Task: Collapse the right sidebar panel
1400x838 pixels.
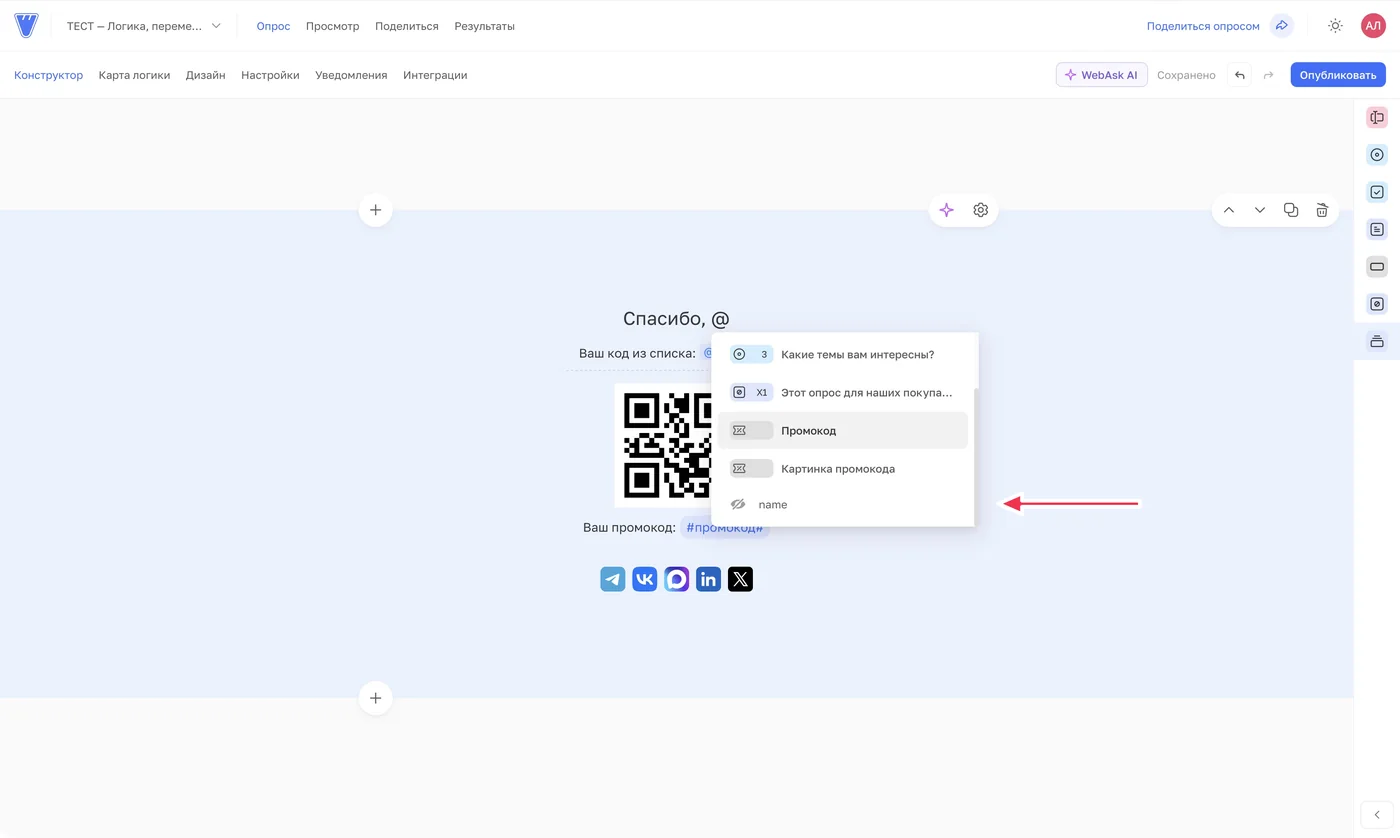Action: click(1377, 815)
